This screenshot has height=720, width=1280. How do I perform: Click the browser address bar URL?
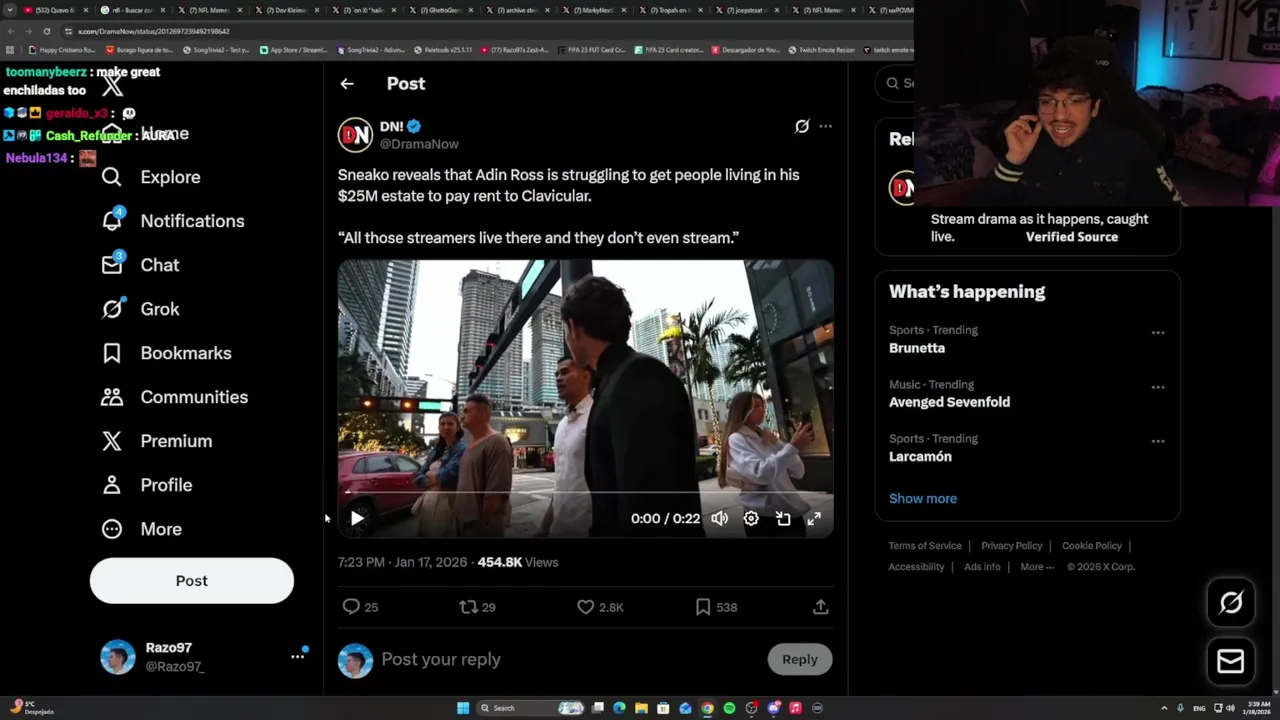pyautogui.click(x=154, y=31)
